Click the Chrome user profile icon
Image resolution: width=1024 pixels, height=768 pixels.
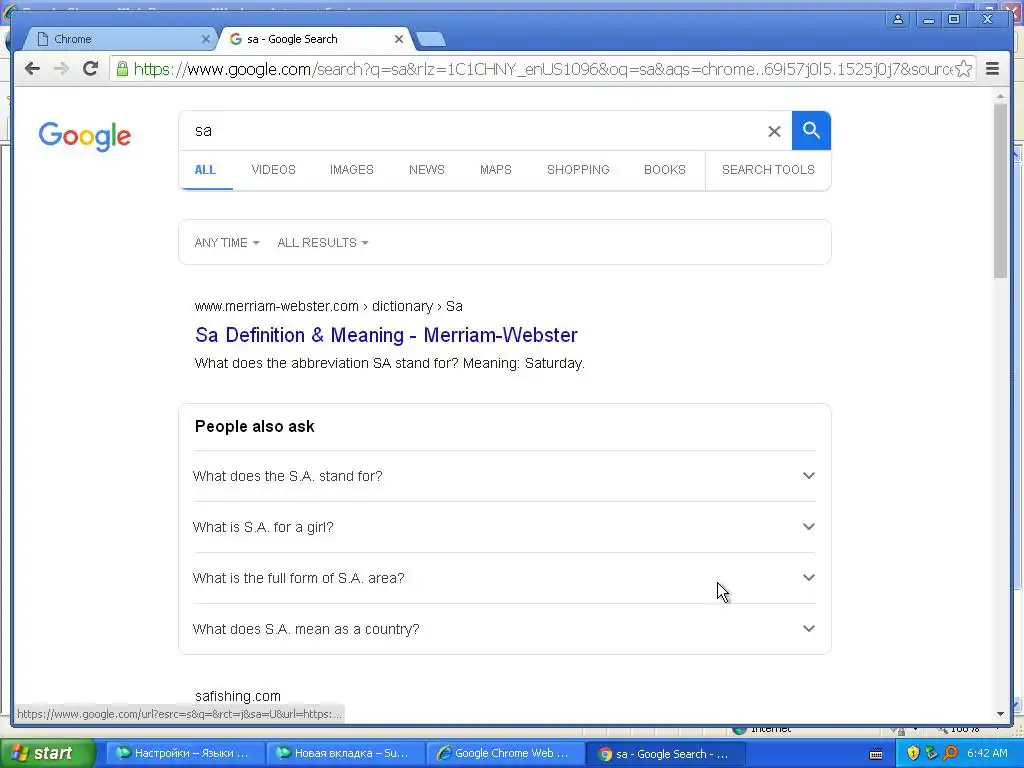pyautogui.click(x=898, y=20)
